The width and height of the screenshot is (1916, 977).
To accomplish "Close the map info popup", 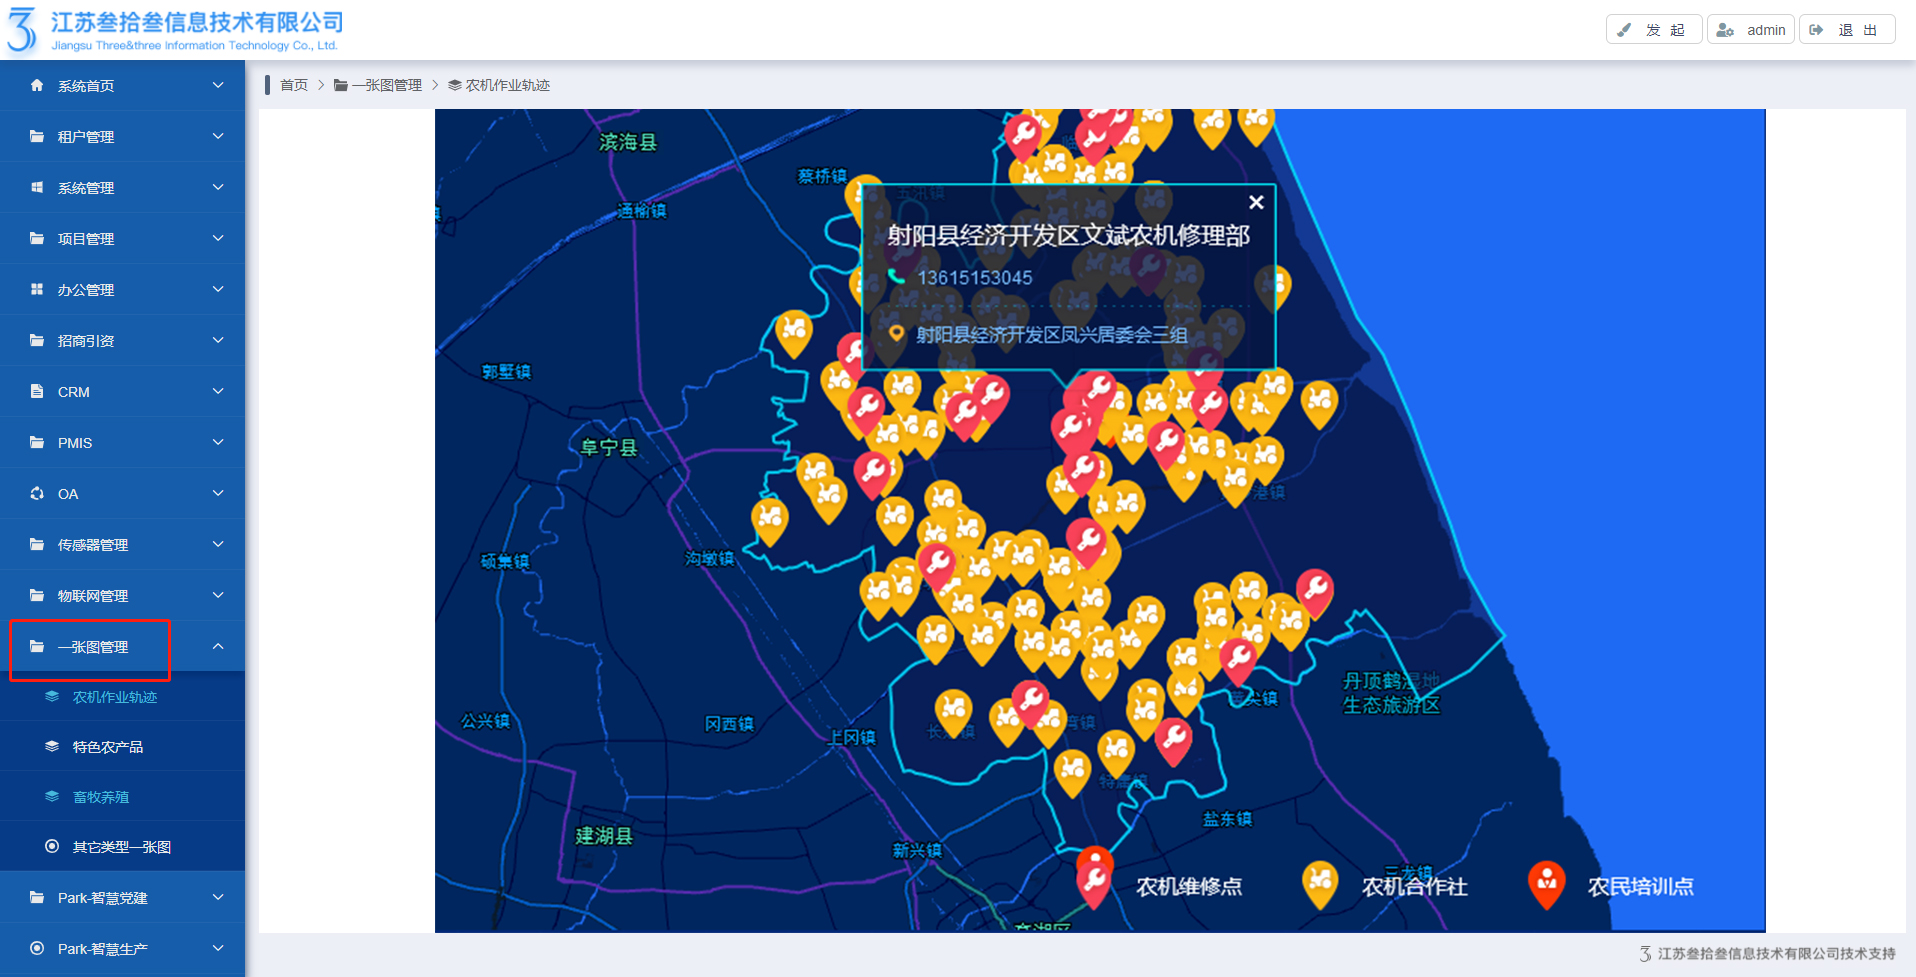I will pos(1256,203).
